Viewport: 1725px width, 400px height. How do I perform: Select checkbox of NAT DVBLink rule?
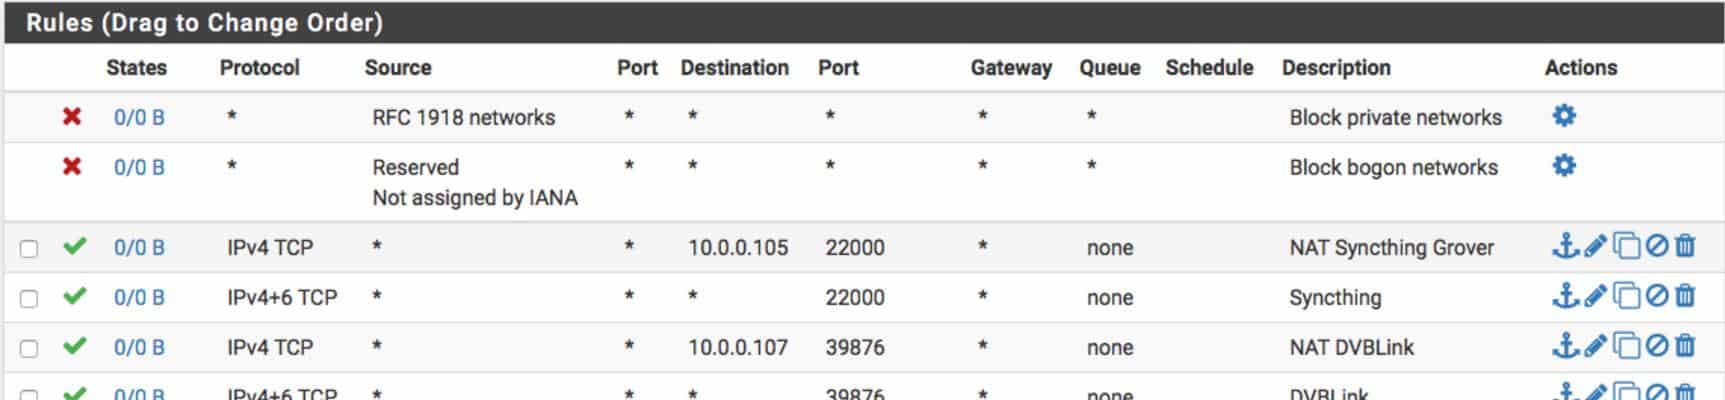(x=29, y=348)
